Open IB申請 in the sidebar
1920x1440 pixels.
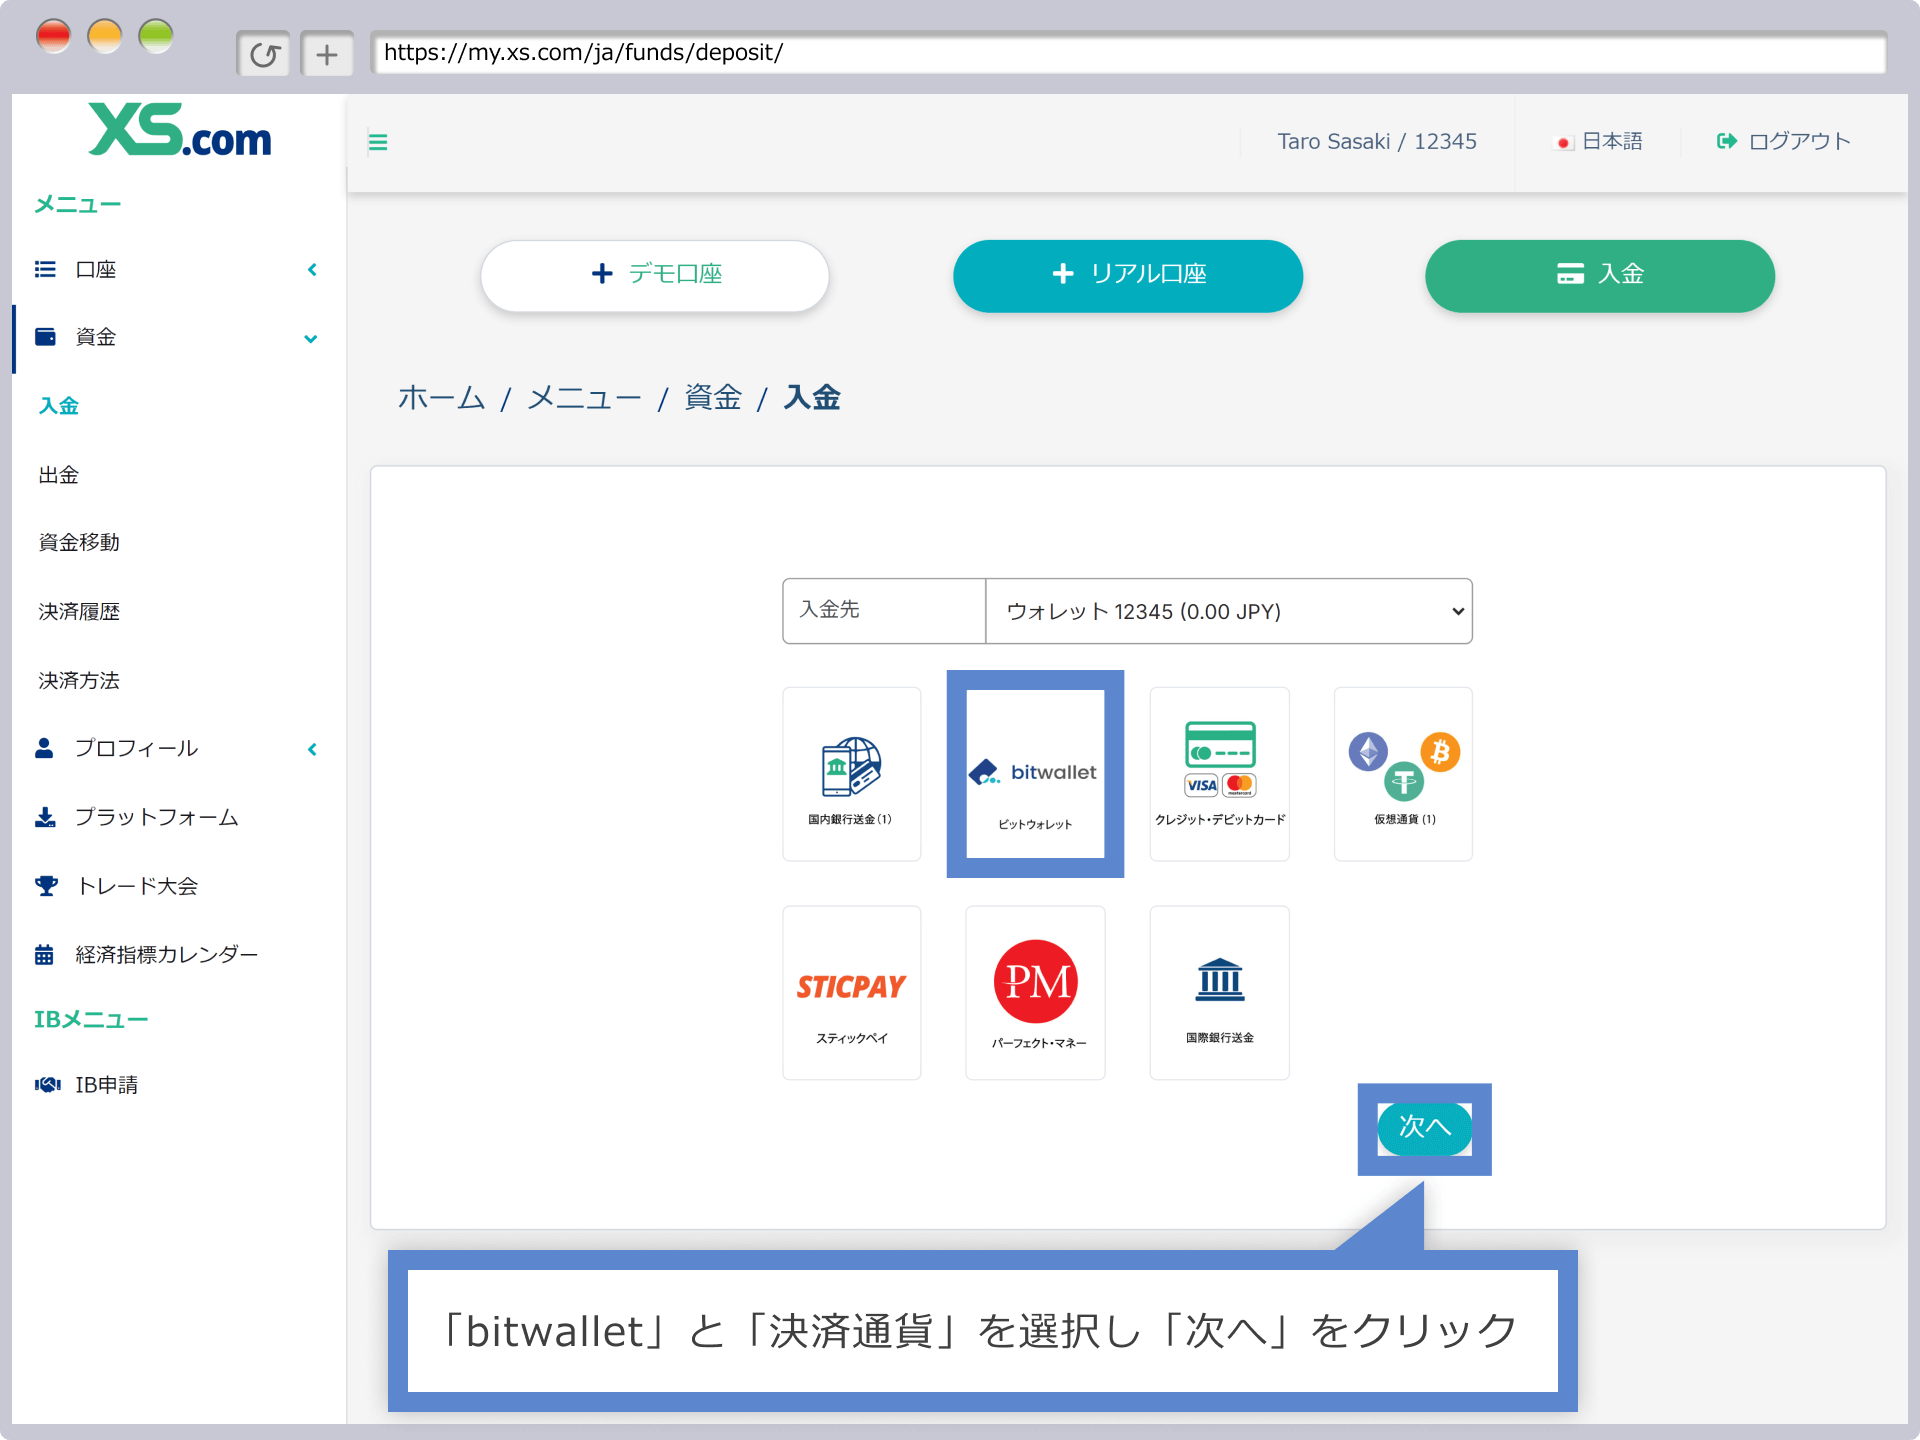[x=107, y=1085]
